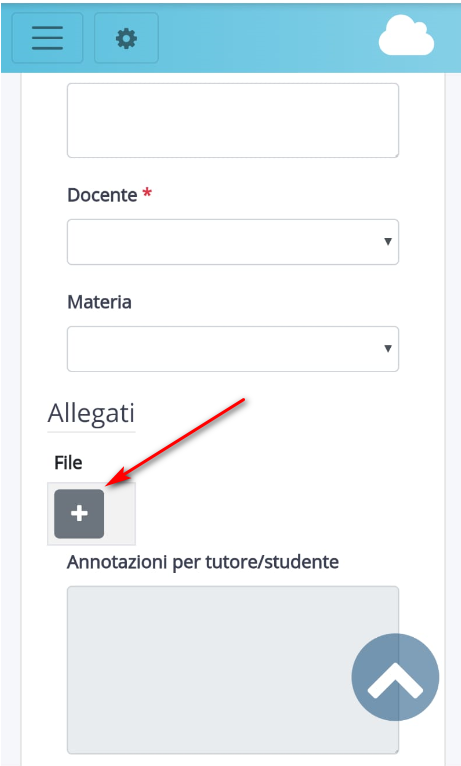461x766 pixels.
Task: Add a file attachment with plus button
Action: tap(79, 514)
